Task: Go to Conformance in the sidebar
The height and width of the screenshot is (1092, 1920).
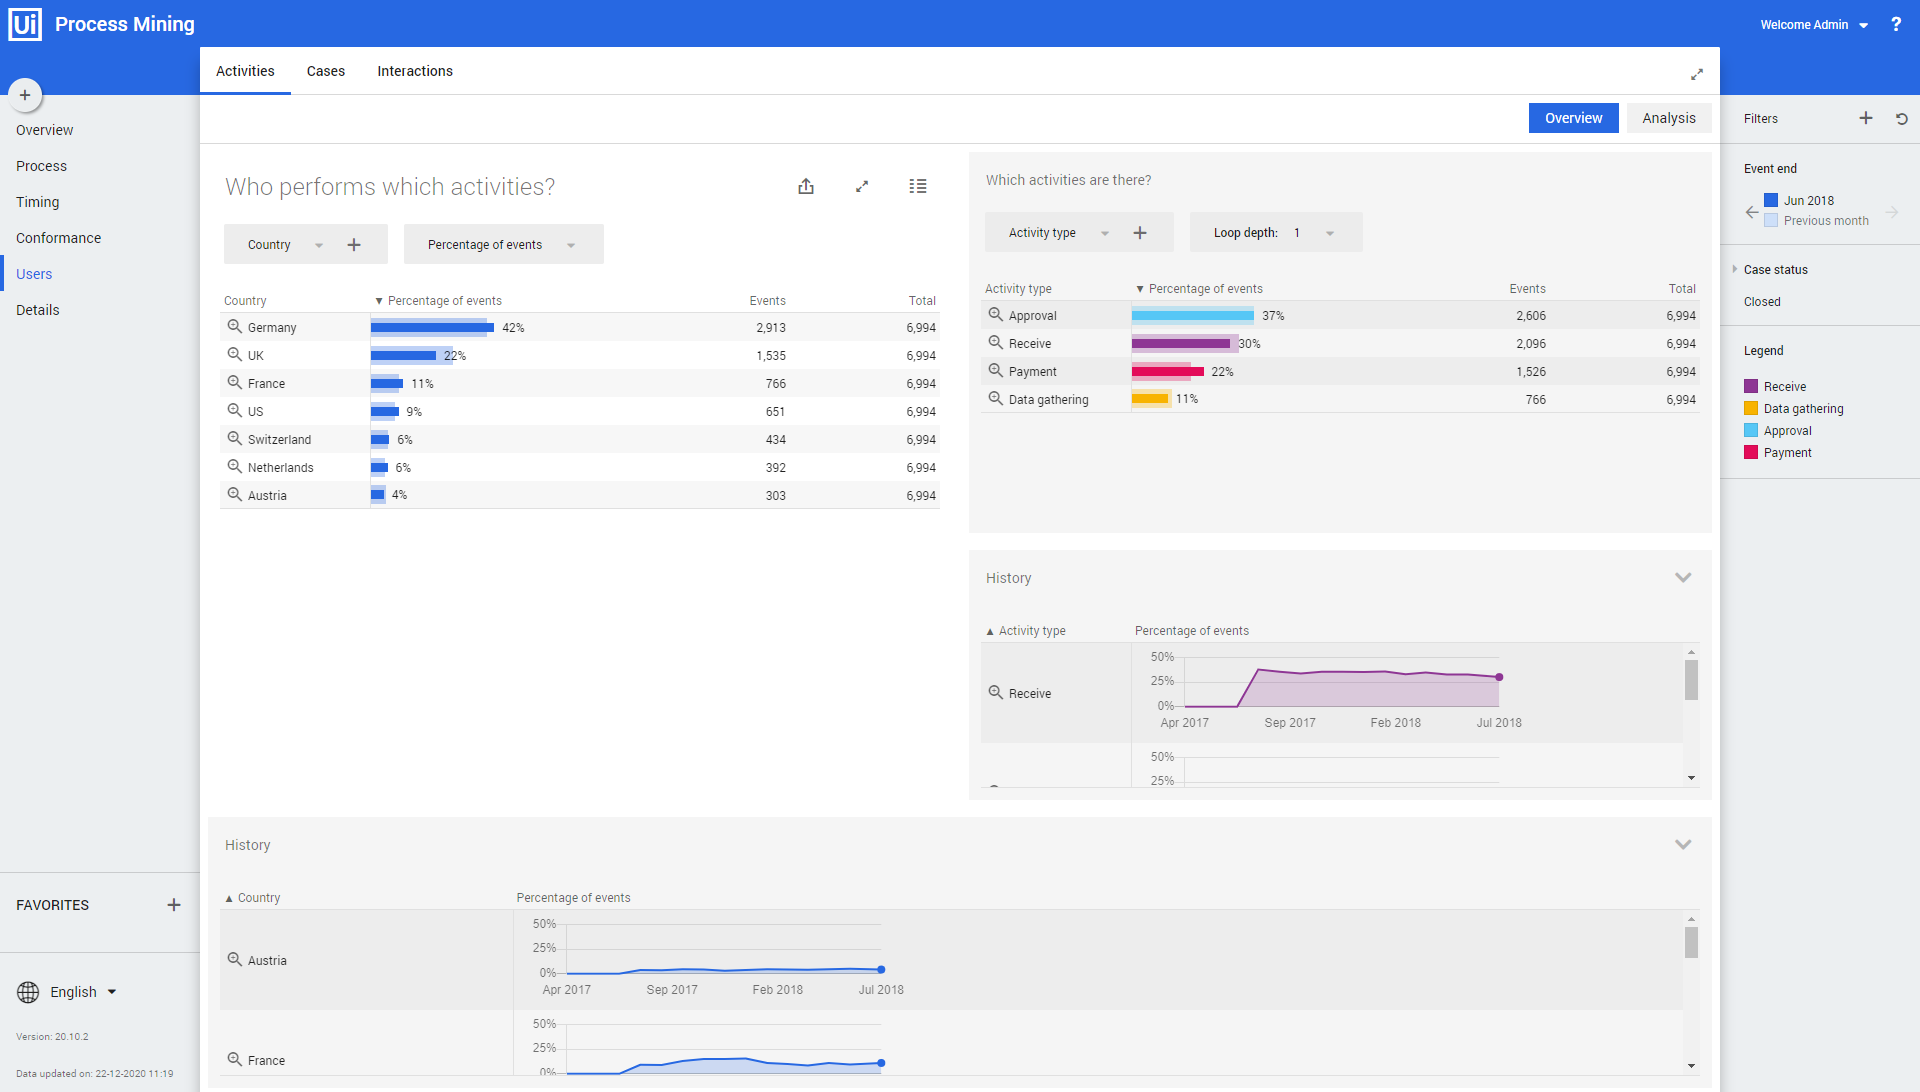Action: pos(58,238)
